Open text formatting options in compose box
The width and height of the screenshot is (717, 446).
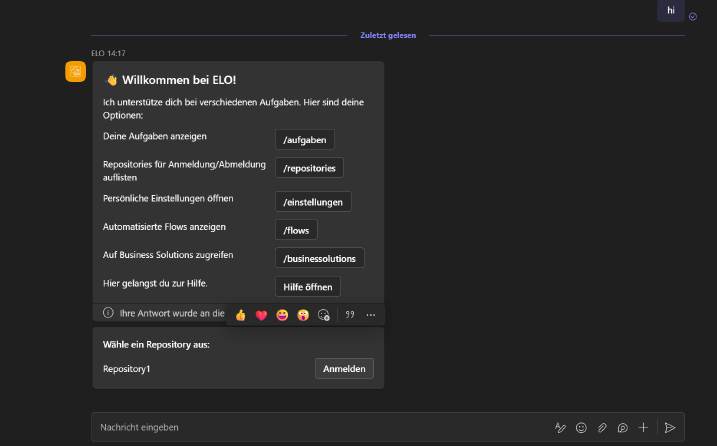(x=560, y=428)
